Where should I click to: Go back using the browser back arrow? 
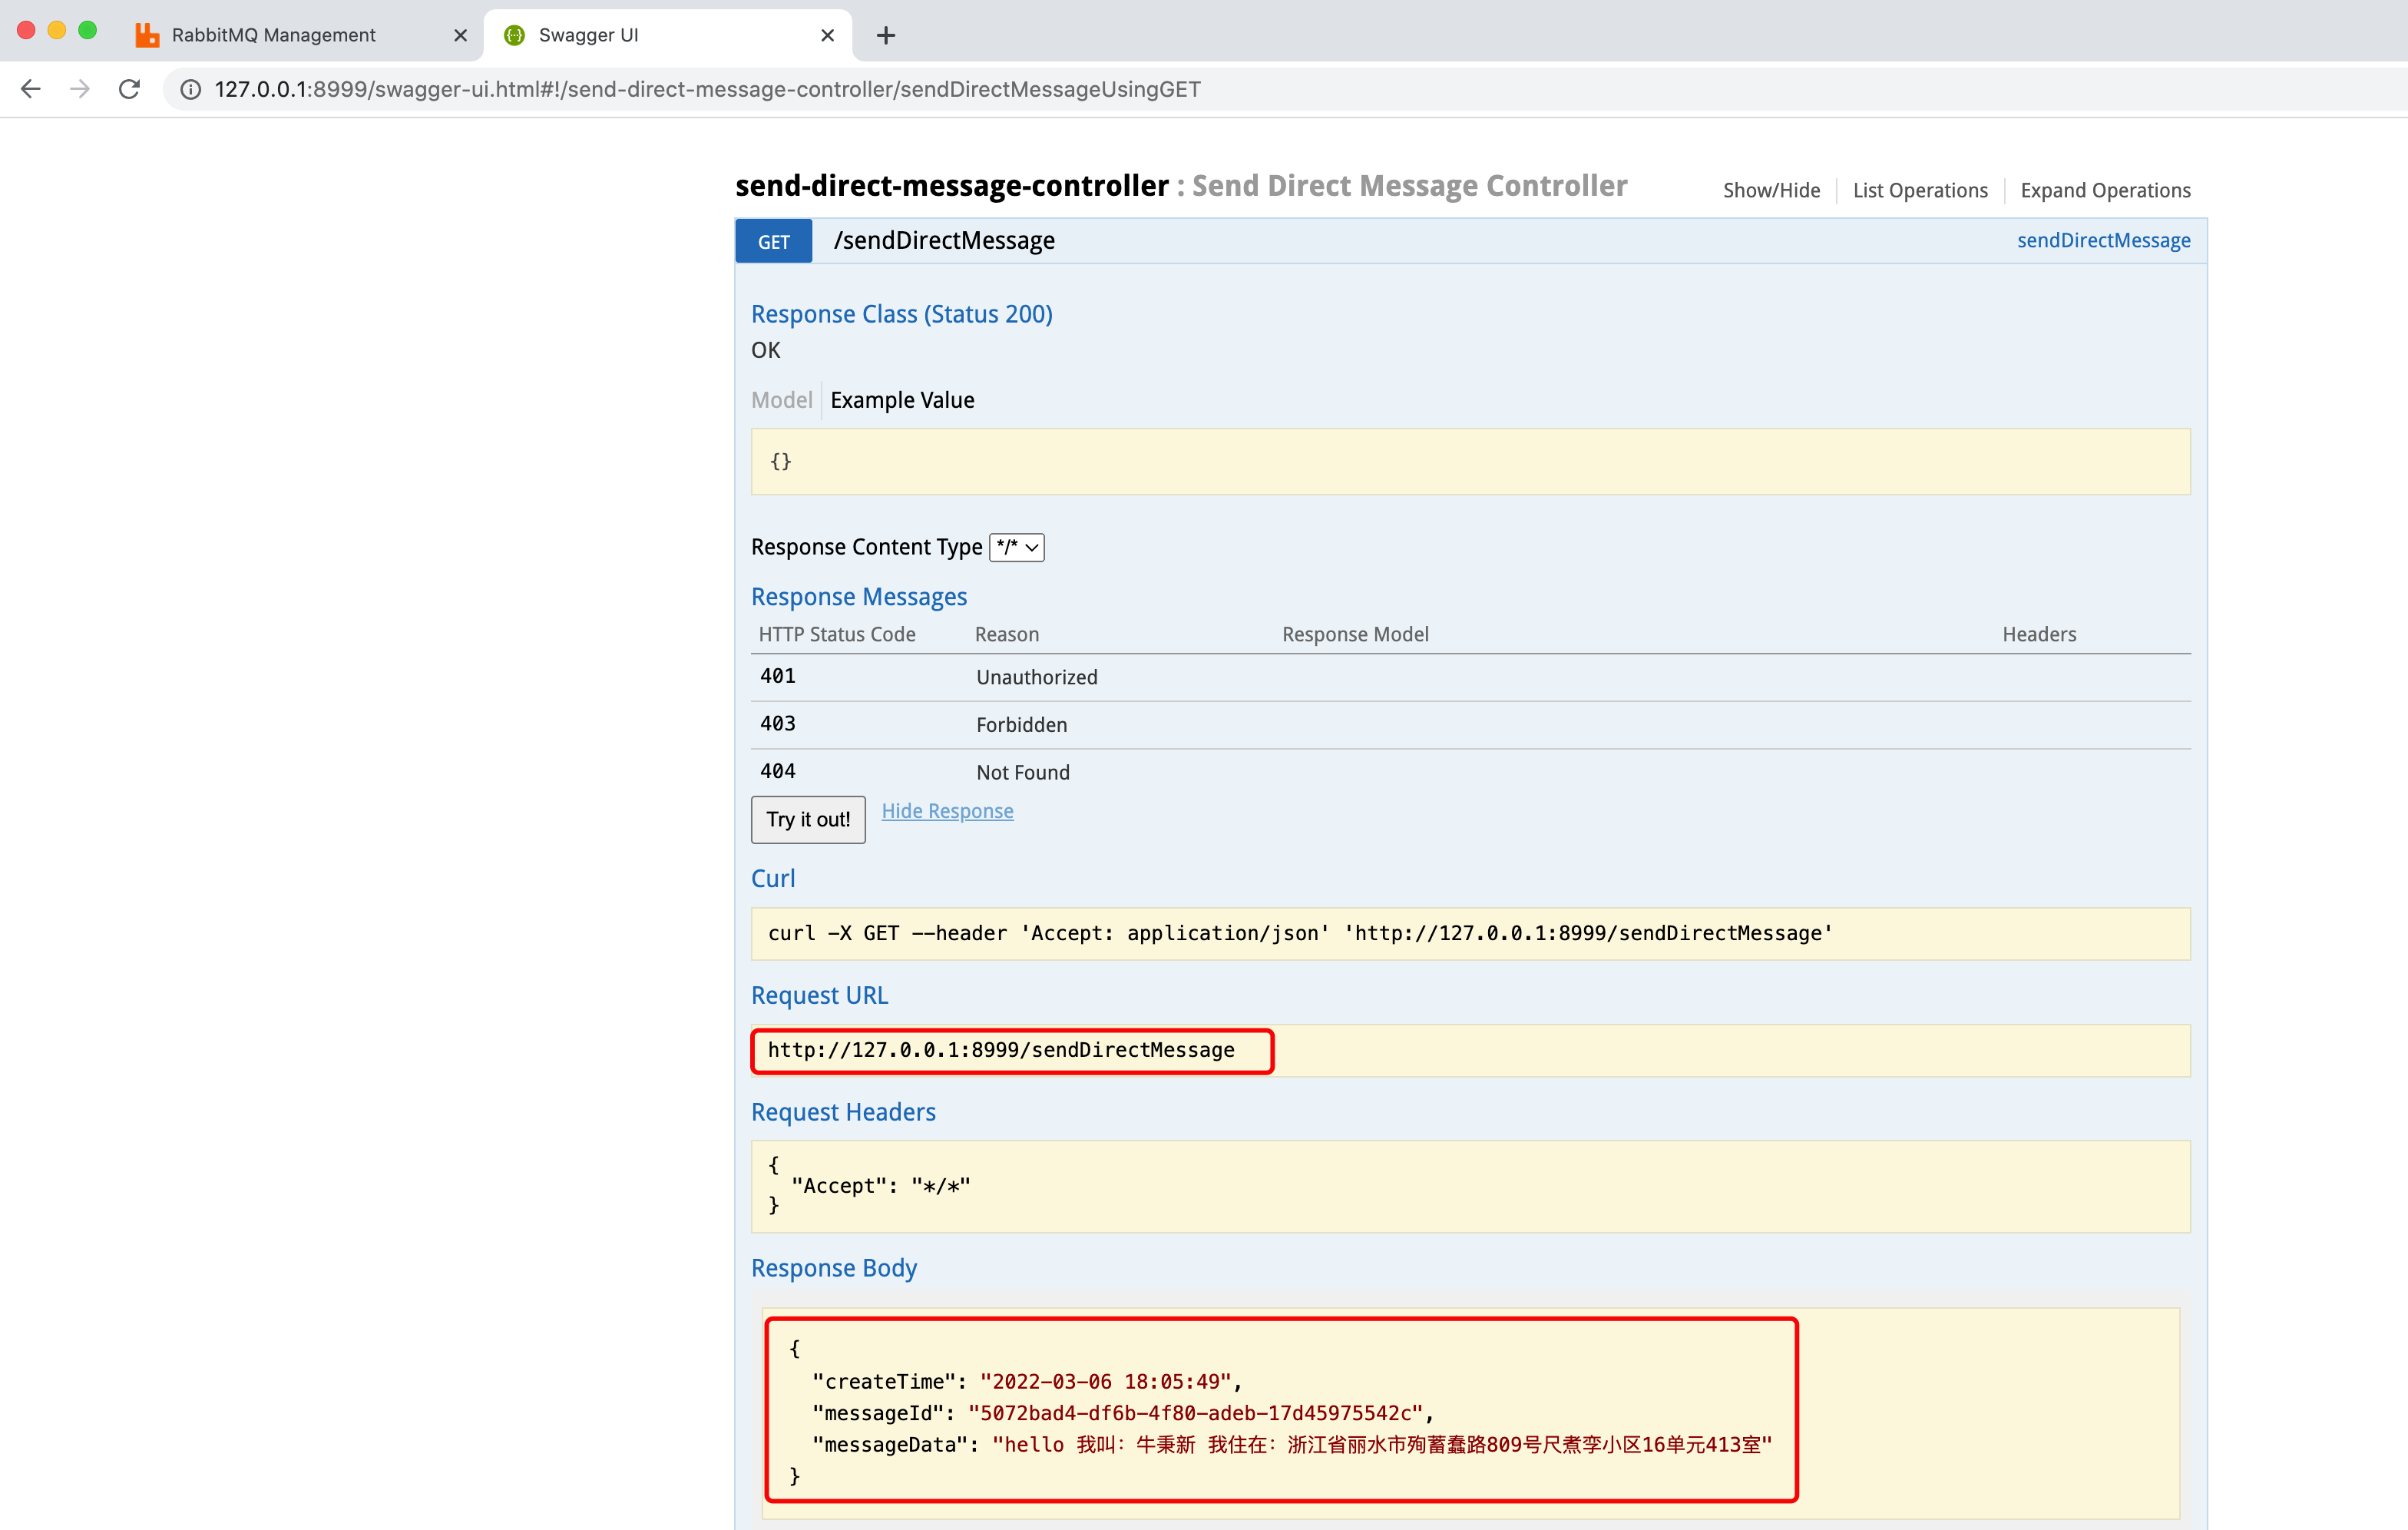point(31,89)
